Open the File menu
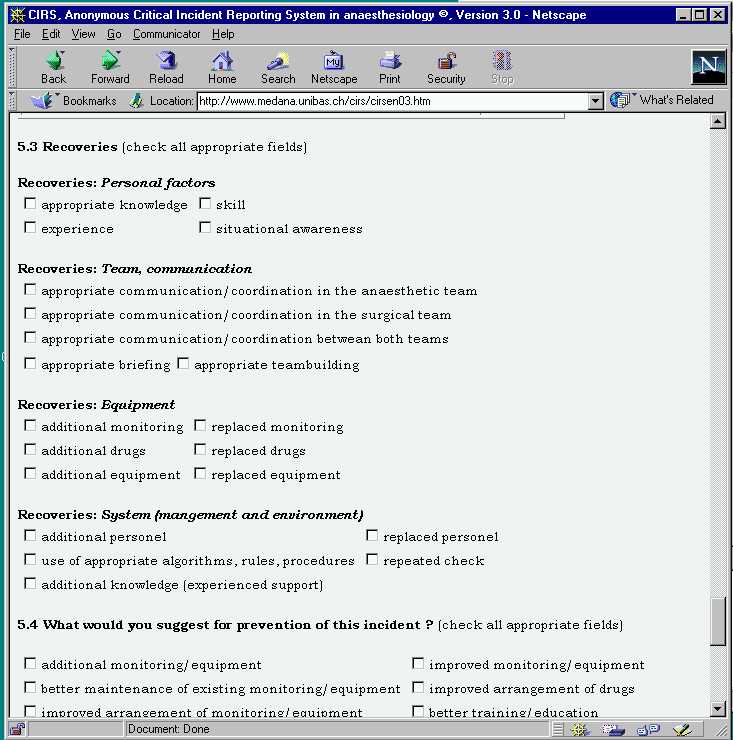733x740 pixels. click(x=22, y=34)
